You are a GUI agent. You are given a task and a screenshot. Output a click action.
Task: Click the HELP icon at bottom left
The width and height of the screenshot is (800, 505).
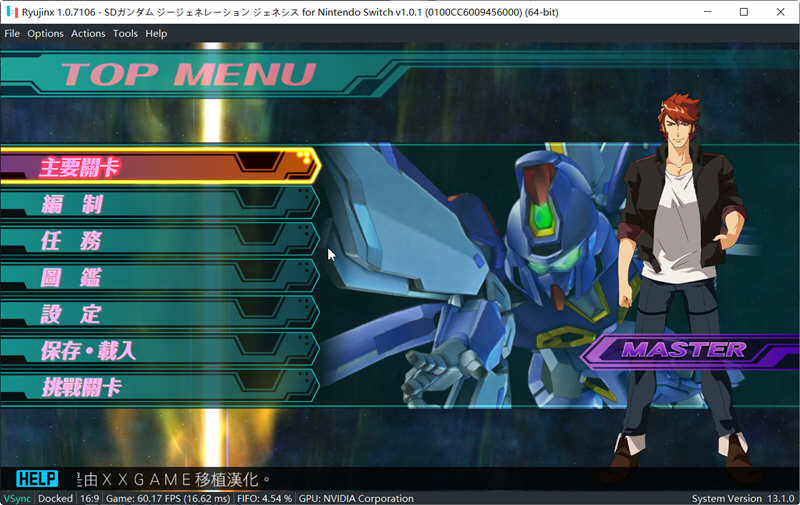[x=37, y=479]
